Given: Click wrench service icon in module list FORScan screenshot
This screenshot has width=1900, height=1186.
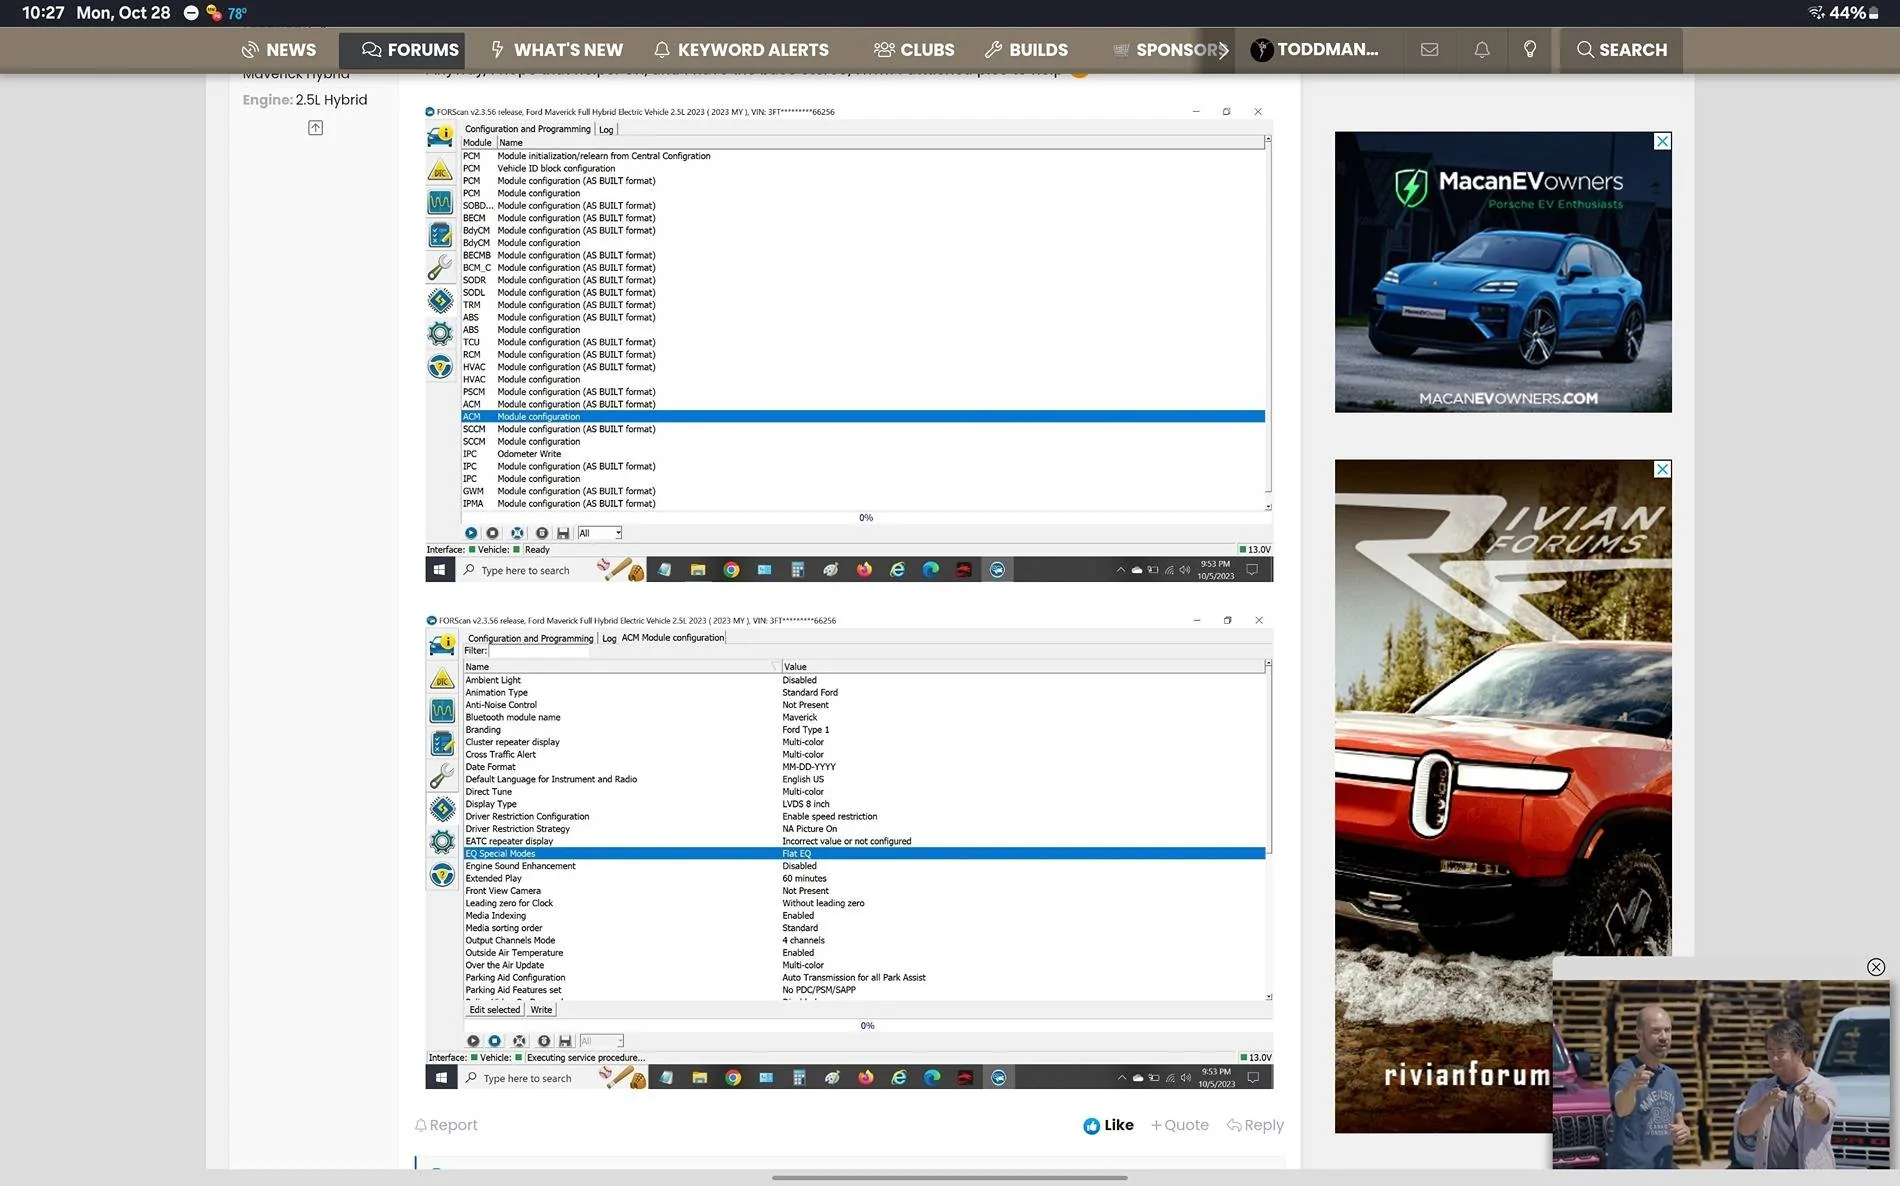Looking at the screenshot, I should pos(440,267).
